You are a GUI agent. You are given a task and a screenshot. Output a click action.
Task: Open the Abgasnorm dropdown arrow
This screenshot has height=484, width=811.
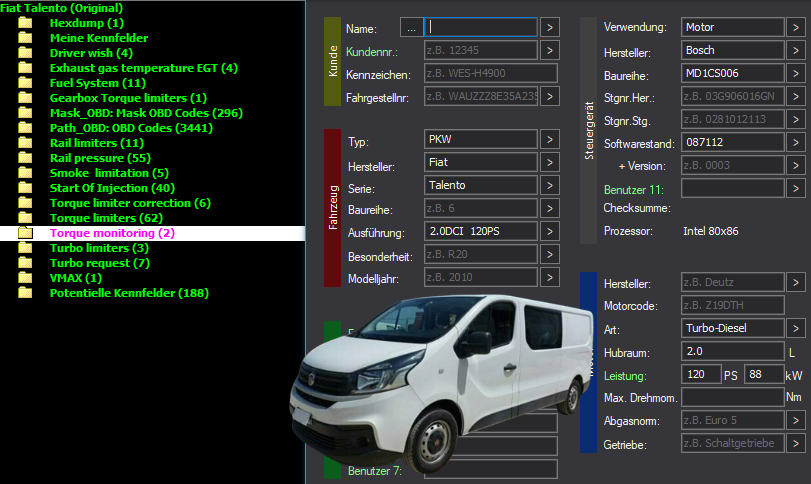coord(796,420)
